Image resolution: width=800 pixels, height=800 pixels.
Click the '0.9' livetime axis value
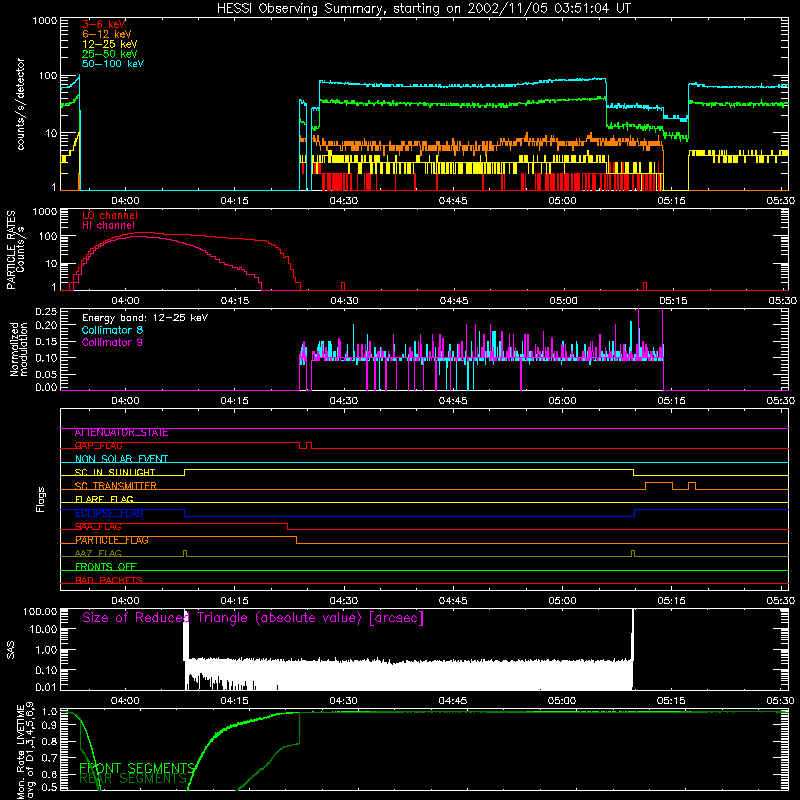click(x=49, y=726)
